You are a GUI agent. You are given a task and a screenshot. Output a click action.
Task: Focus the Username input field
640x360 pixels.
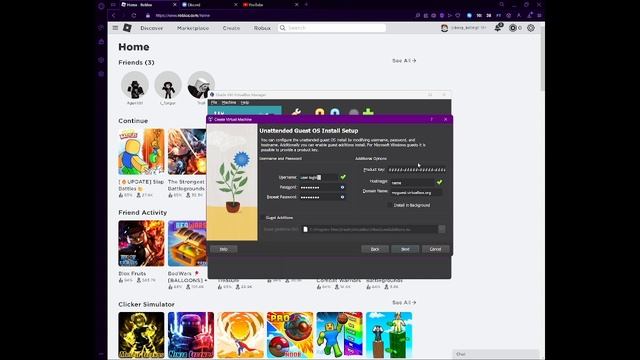click(318, 178)
